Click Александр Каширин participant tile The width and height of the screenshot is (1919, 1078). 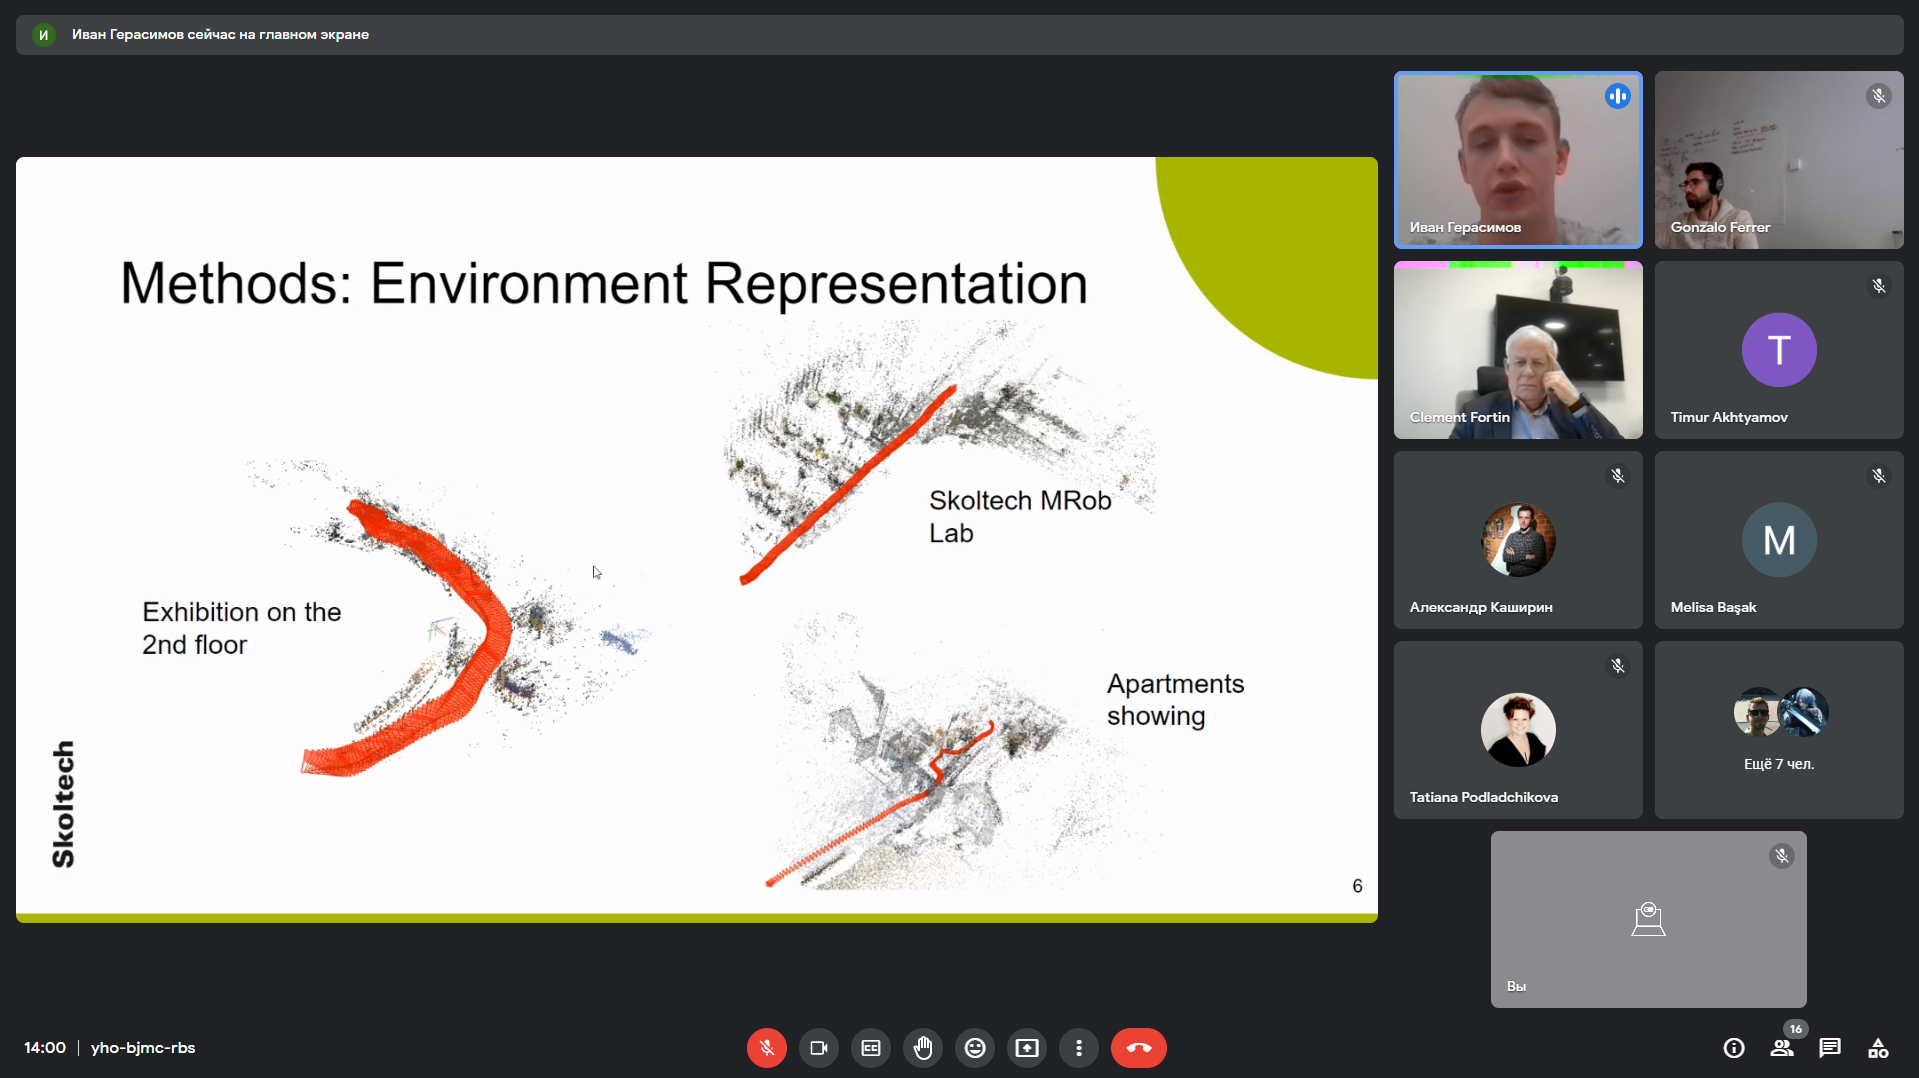[x=1518, y=540]
